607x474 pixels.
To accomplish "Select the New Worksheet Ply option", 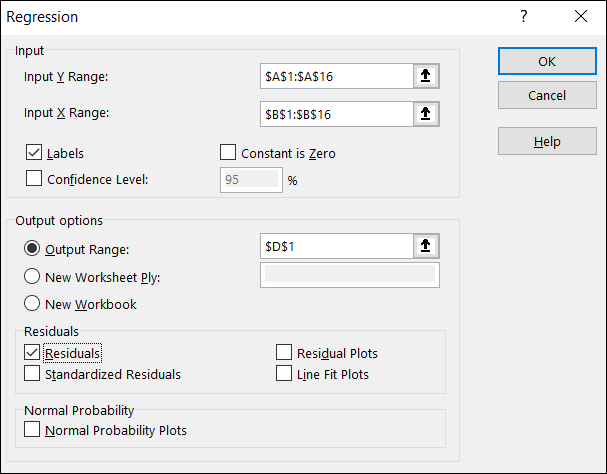I will [32, 277].
